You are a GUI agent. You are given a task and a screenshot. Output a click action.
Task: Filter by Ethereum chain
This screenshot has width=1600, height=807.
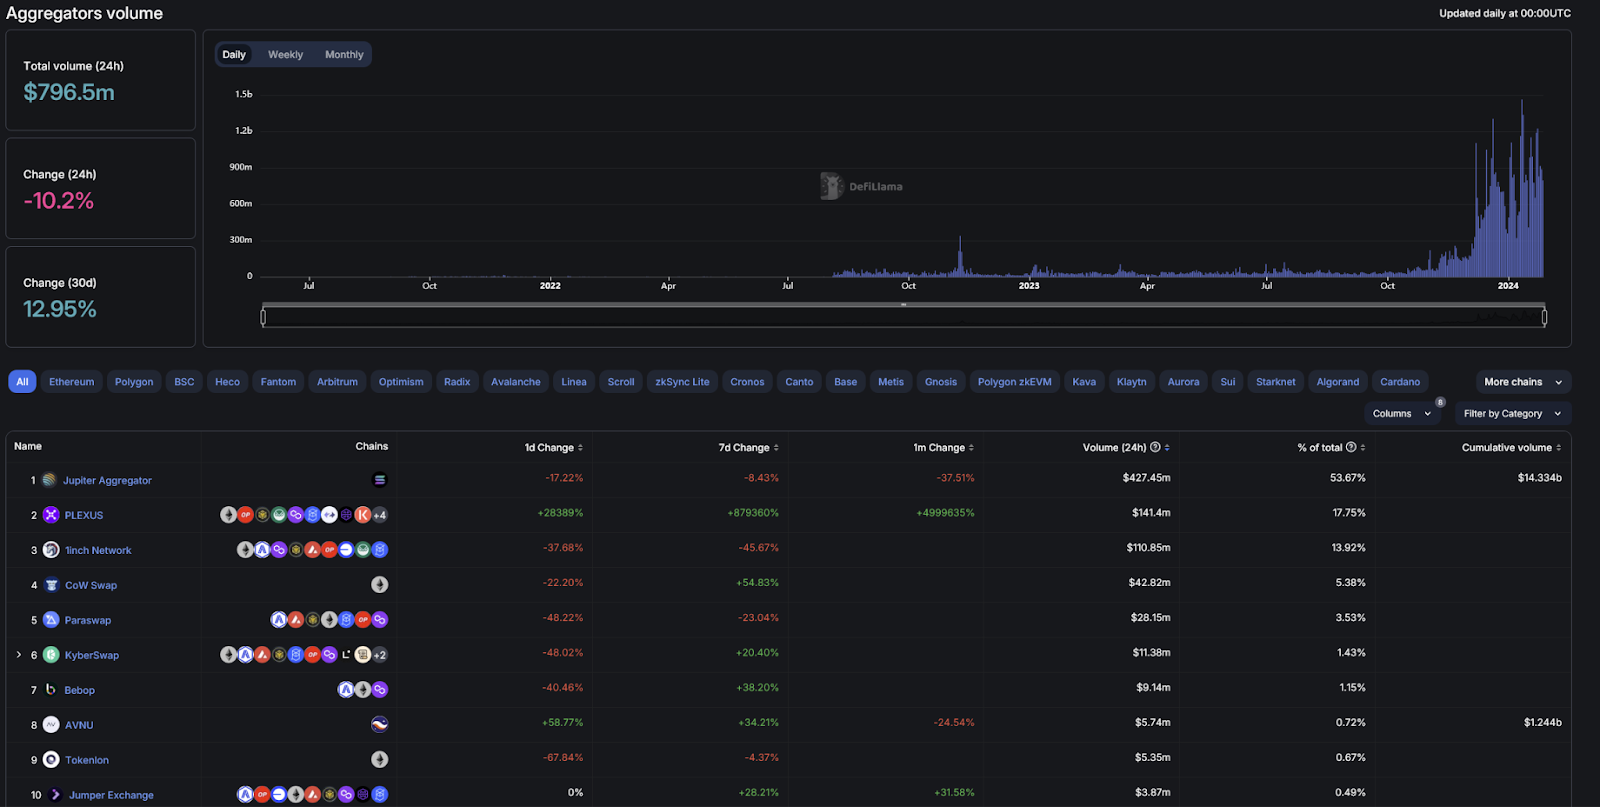[x=72, y=382]
